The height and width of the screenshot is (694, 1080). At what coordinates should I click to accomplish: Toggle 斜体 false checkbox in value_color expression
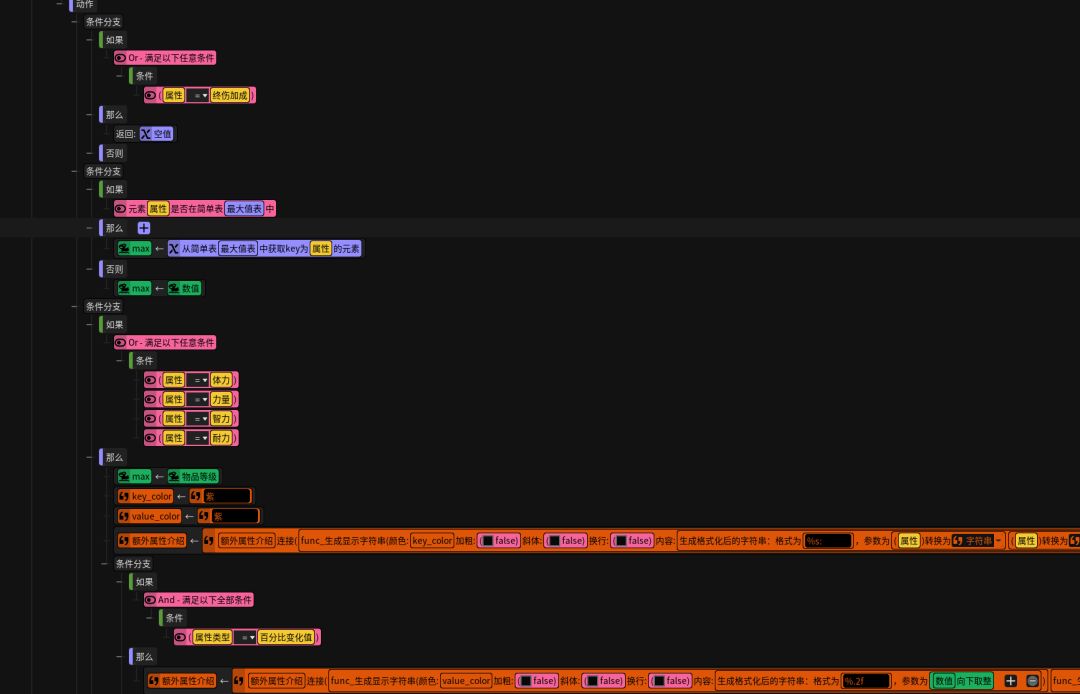[x=592, y=681]
